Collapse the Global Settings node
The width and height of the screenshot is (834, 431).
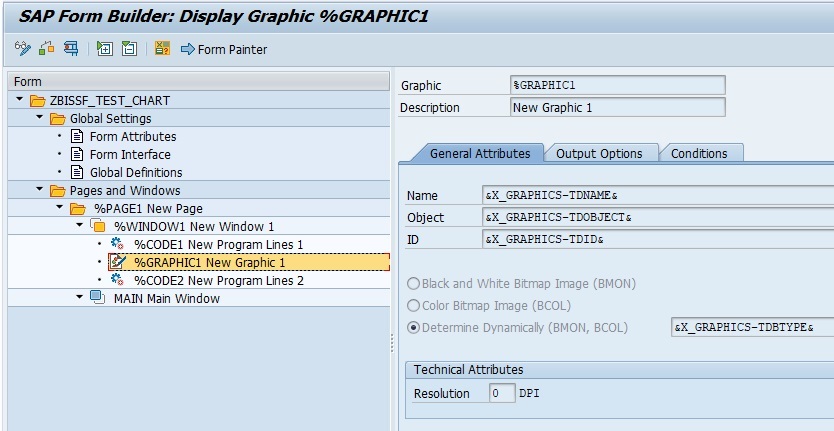tap(40, 118)
